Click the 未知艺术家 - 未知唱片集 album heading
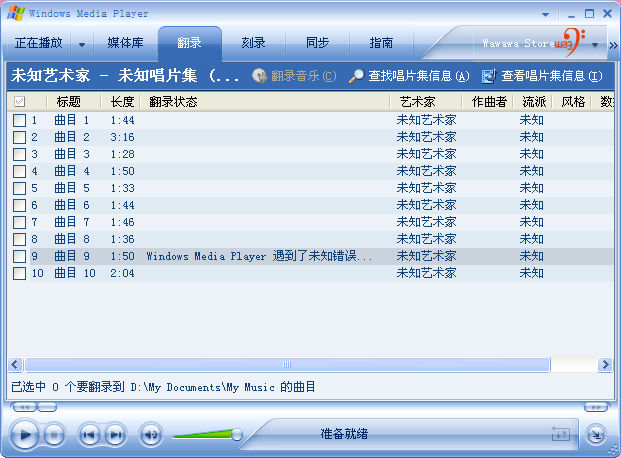The width and height of the screenshot is (621, 458). point(125,75)
